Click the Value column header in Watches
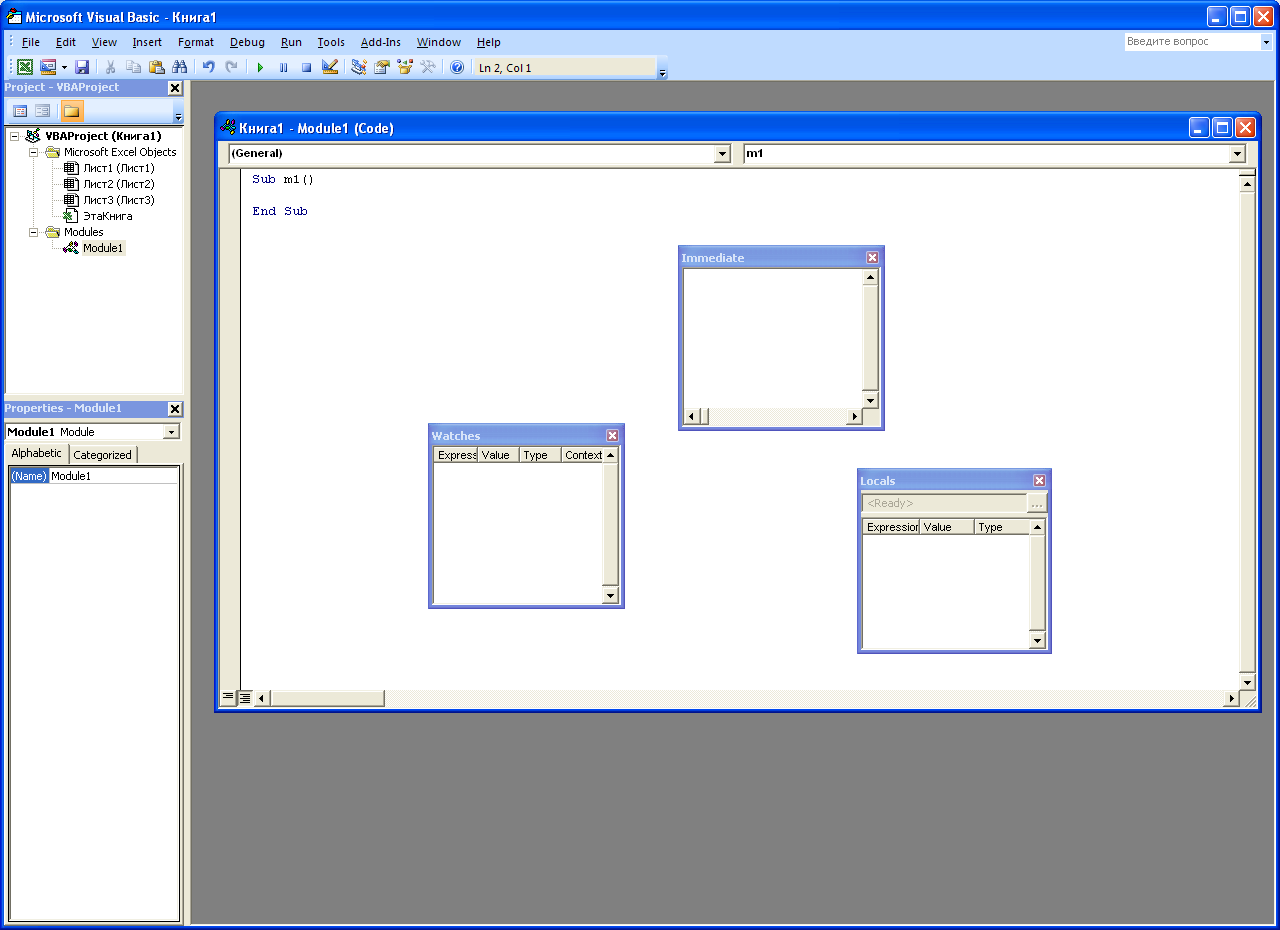Viewport: 1280px width, 930px height. point(499,455)
